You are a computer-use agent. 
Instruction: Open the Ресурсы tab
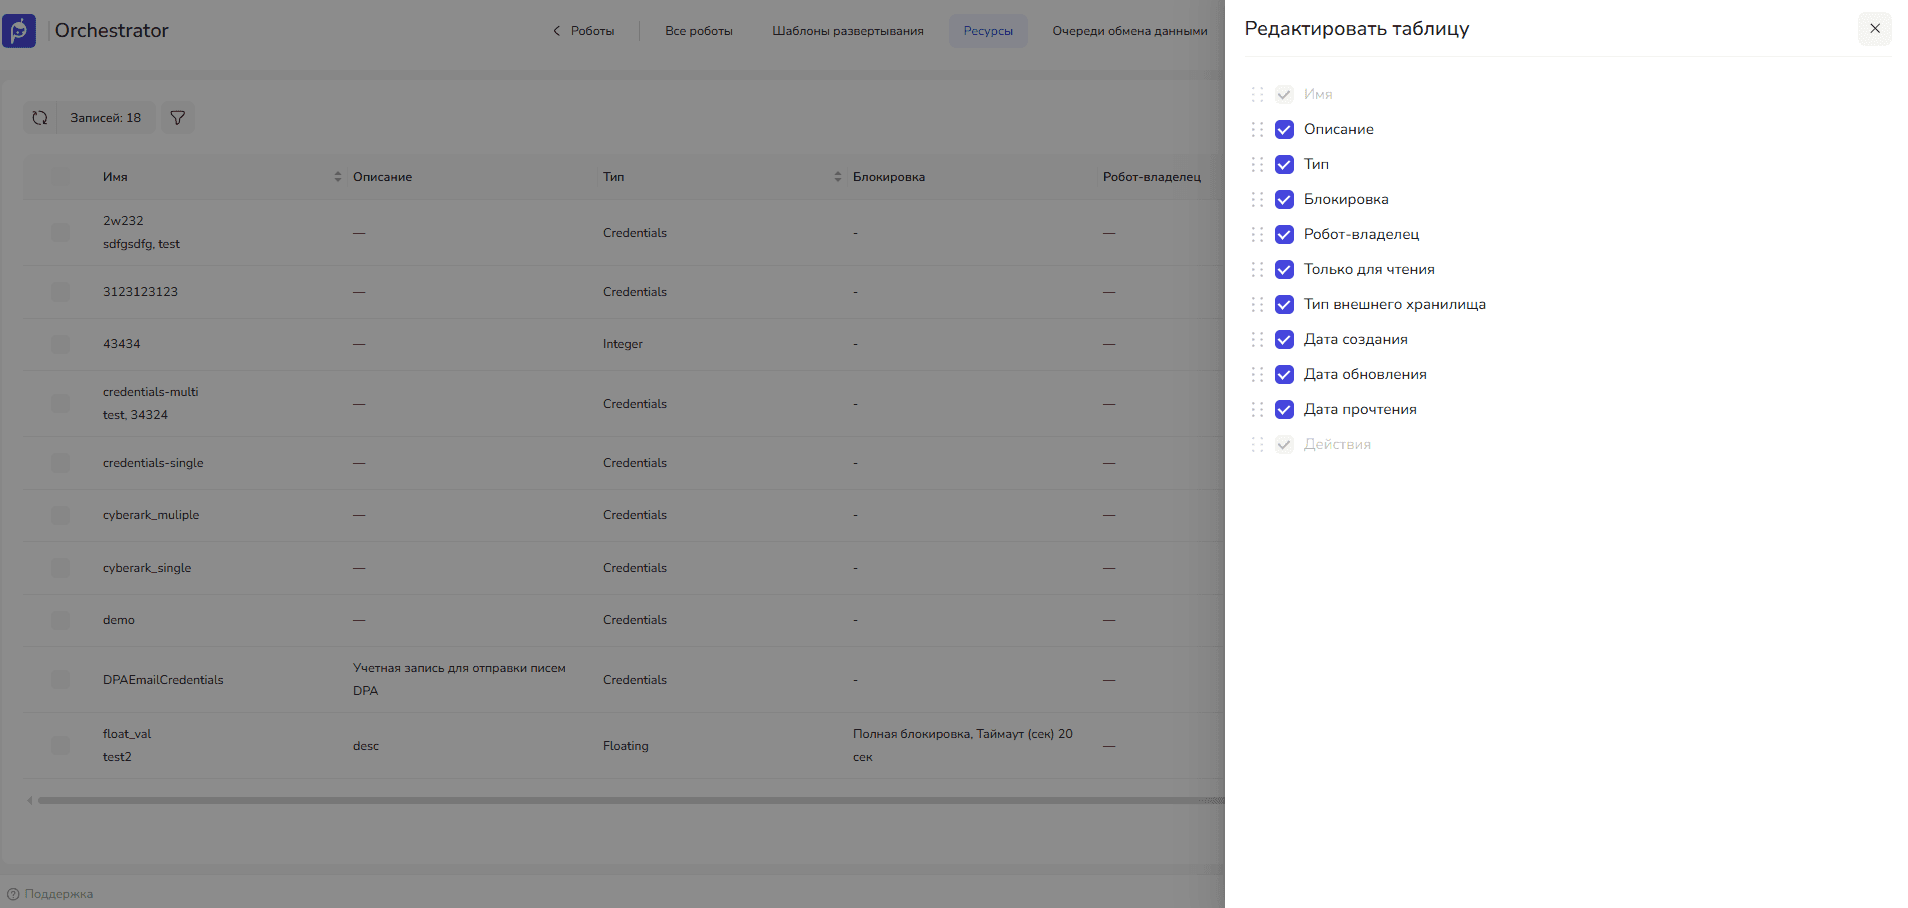tap(987, 31)
